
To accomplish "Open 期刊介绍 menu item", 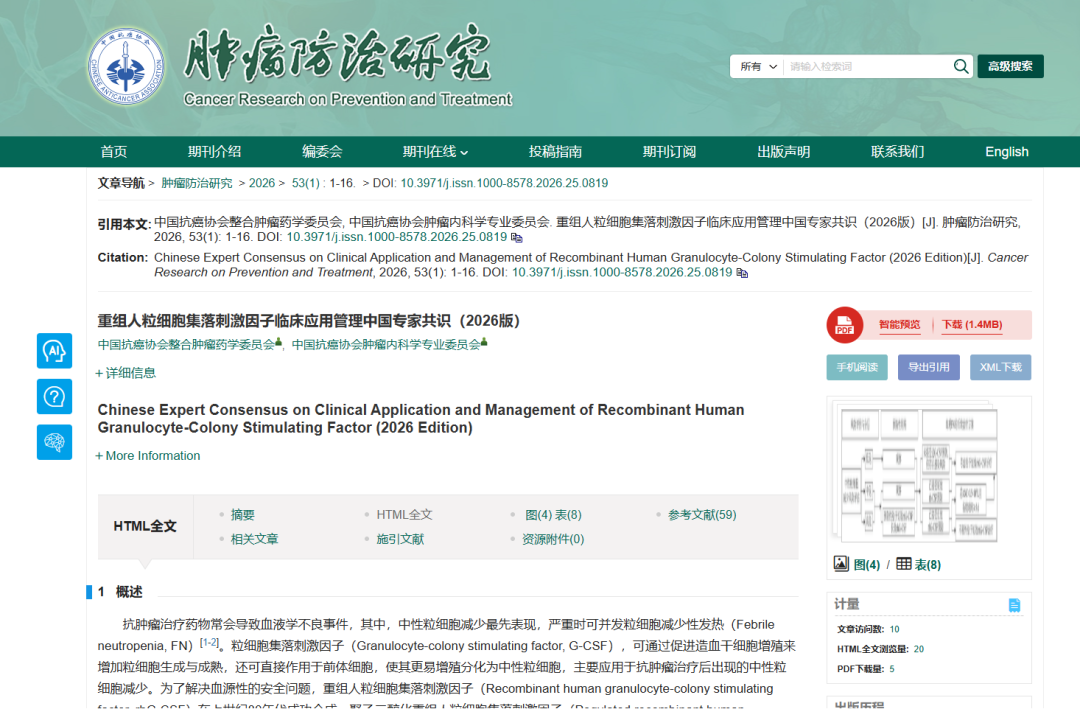I will pyautogui.click(x=214, y=152).
